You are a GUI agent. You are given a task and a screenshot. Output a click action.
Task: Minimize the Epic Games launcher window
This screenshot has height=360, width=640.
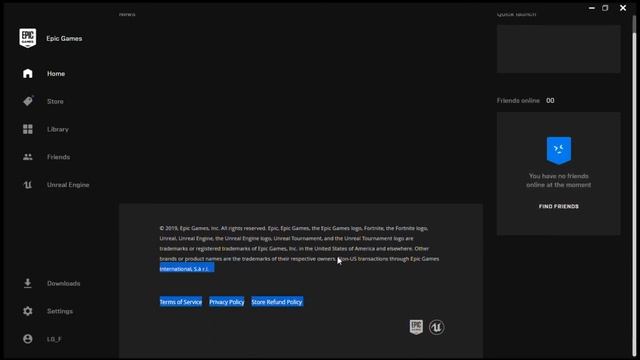(x=591, y=8)
